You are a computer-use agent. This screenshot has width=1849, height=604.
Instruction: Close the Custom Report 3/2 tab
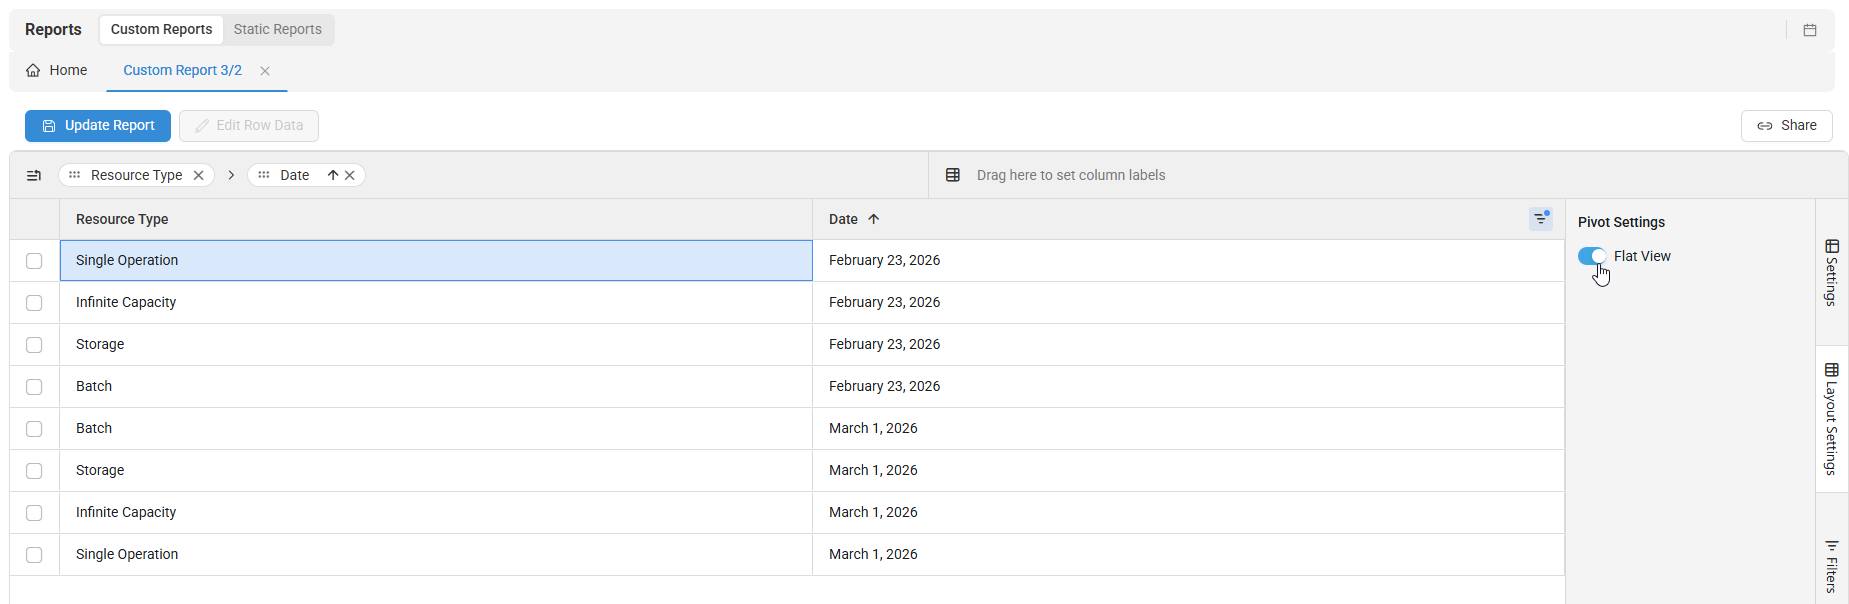pyautogui.click(x=265, y=71)
